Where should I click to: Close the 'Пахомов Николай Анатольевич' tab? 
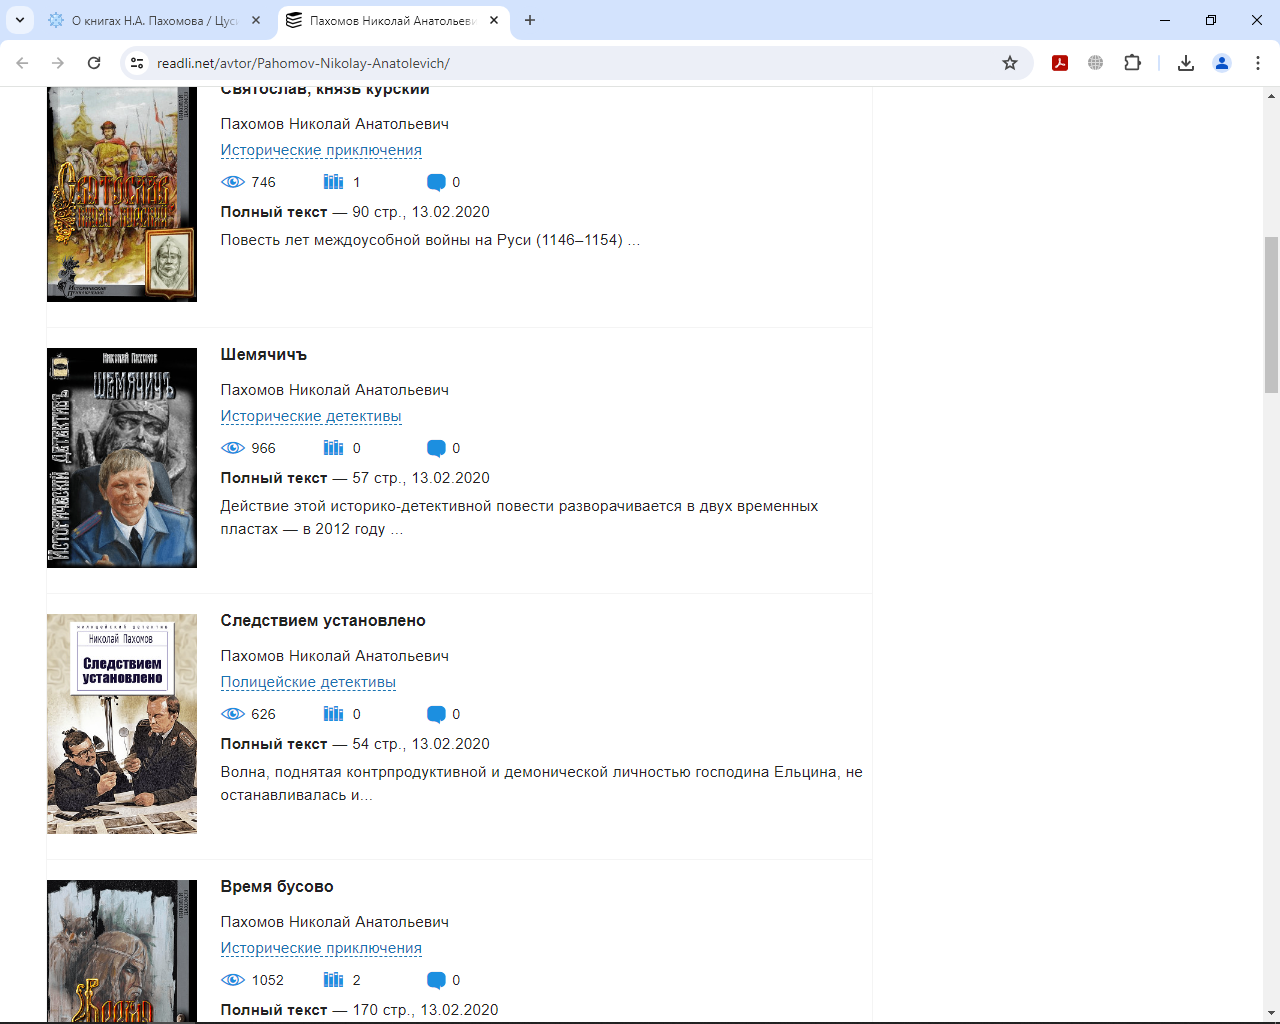point(494,20)
